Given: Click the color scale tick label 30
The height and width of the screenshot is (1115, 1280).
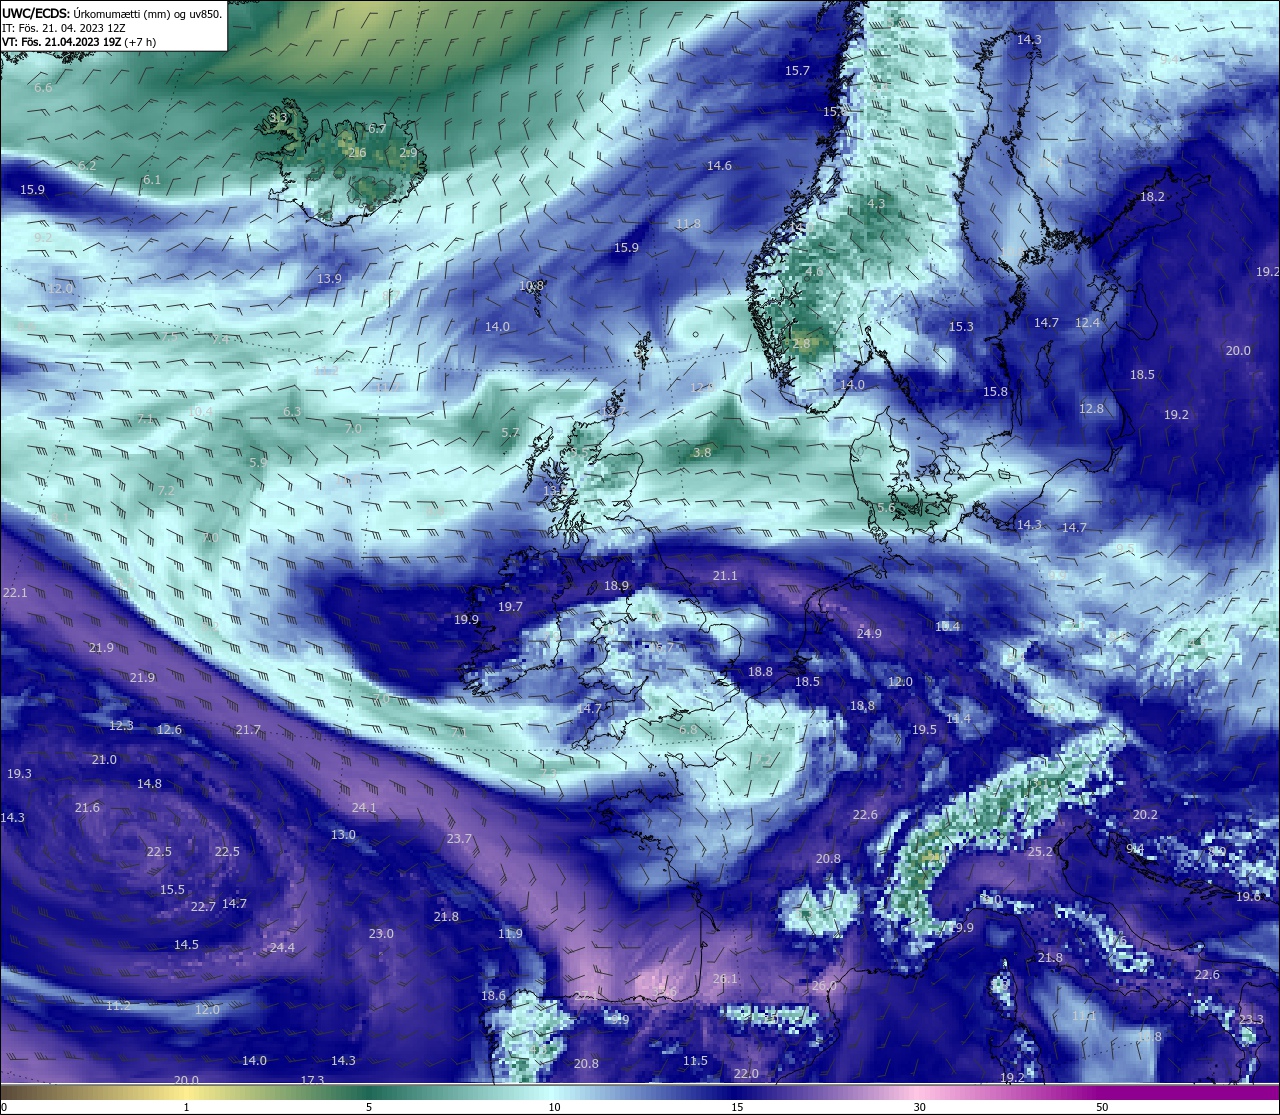Looking at the screenshot, I should (919, 1107).
